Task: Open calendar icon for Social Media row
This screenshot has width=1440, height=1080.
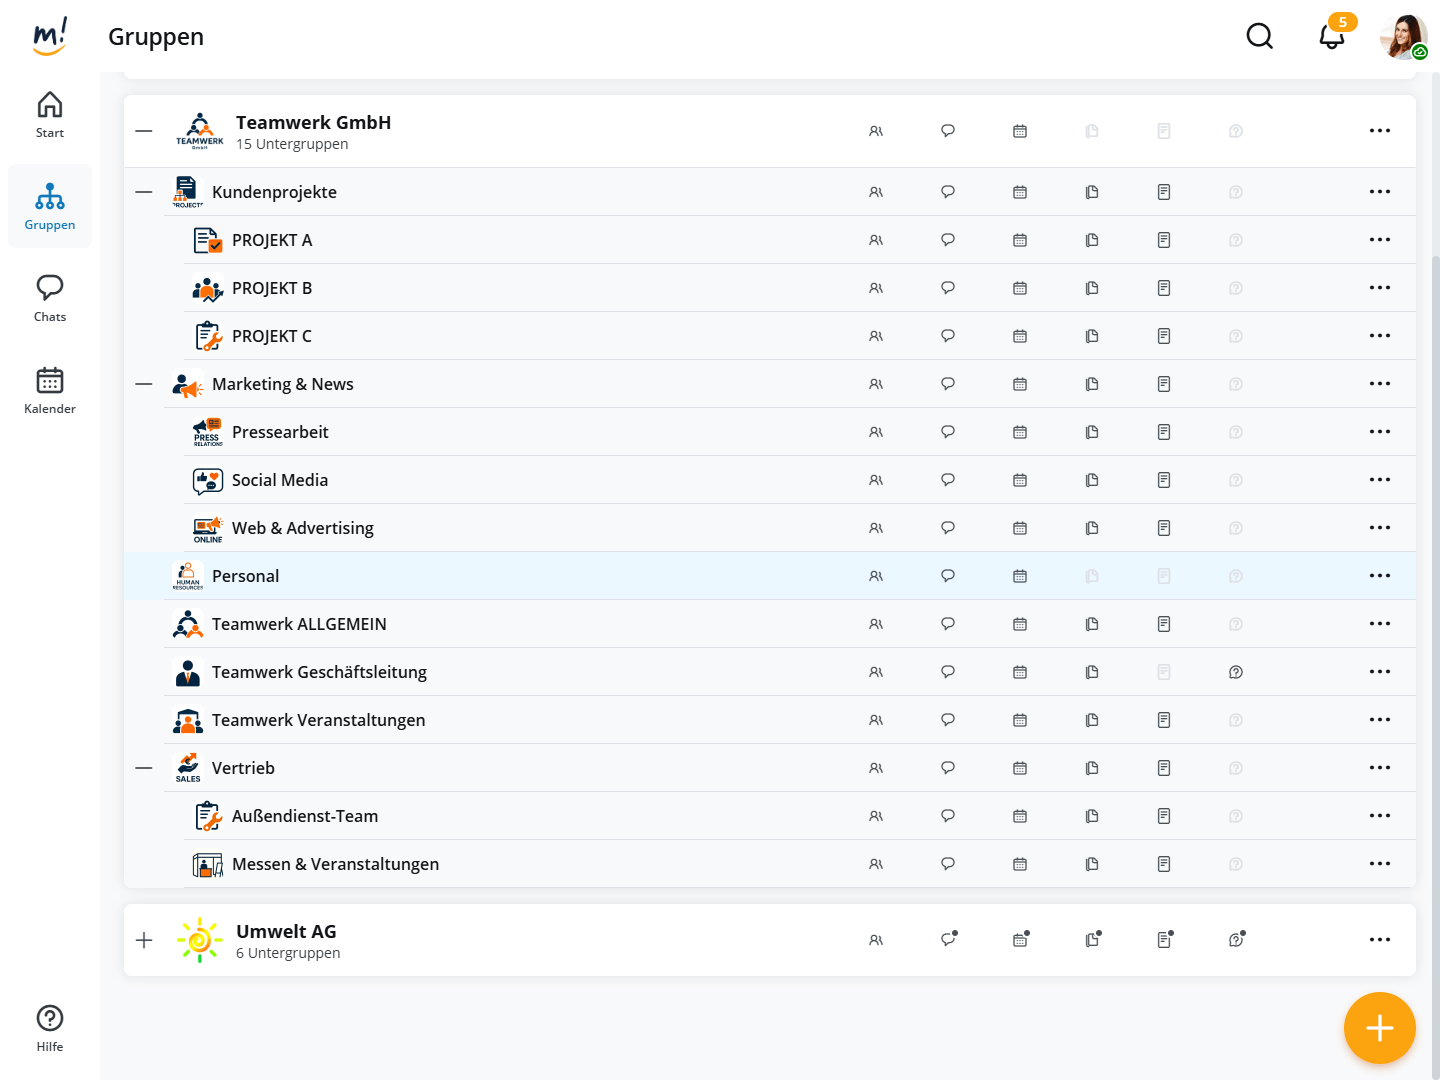Action: (x=1020, y=480)
